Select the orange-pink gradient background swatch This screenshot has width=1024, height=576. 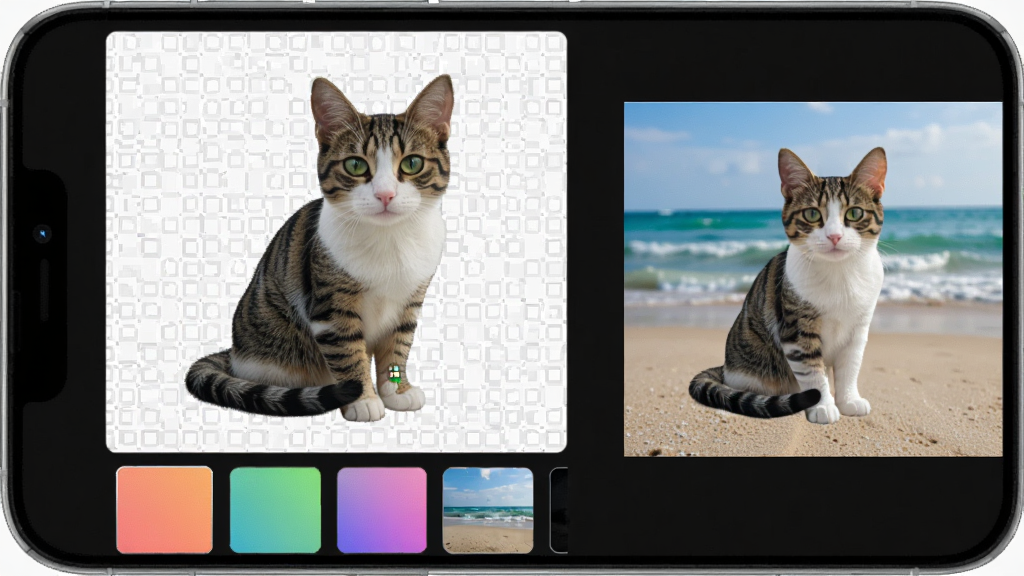click(x=165, y=509)
